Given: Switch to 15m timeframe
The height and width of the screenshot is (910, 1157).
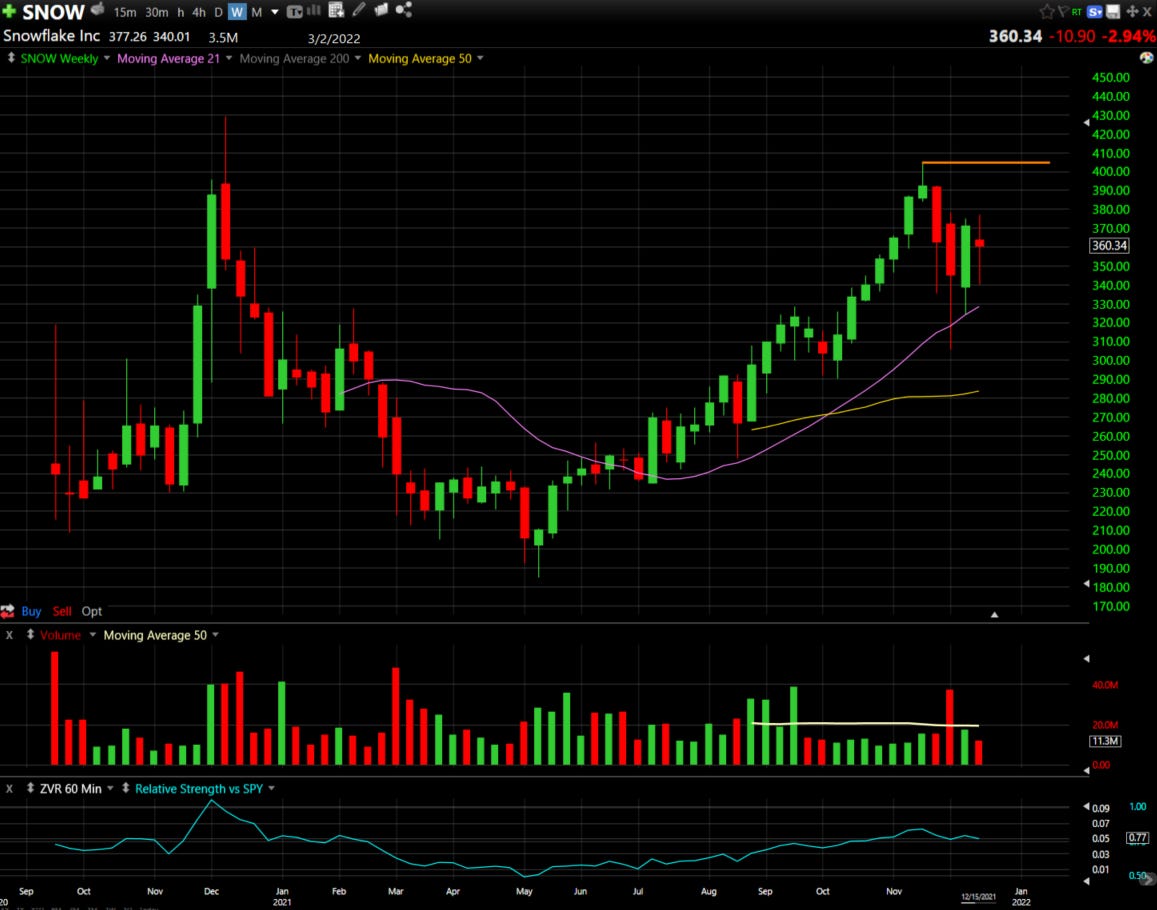Looking at the screenshot, I should [x=125, y=13].
